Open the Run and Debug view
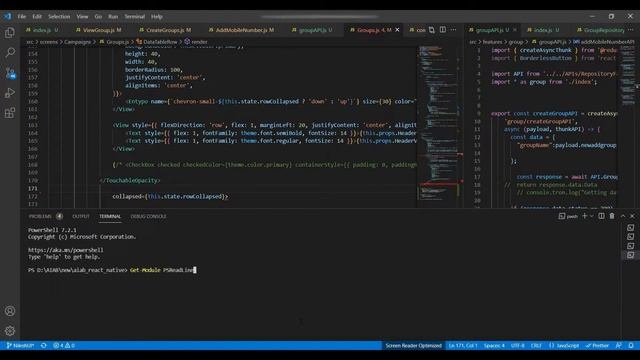The height and width of the screenshot is (360, 640). [x=10, y=93]
